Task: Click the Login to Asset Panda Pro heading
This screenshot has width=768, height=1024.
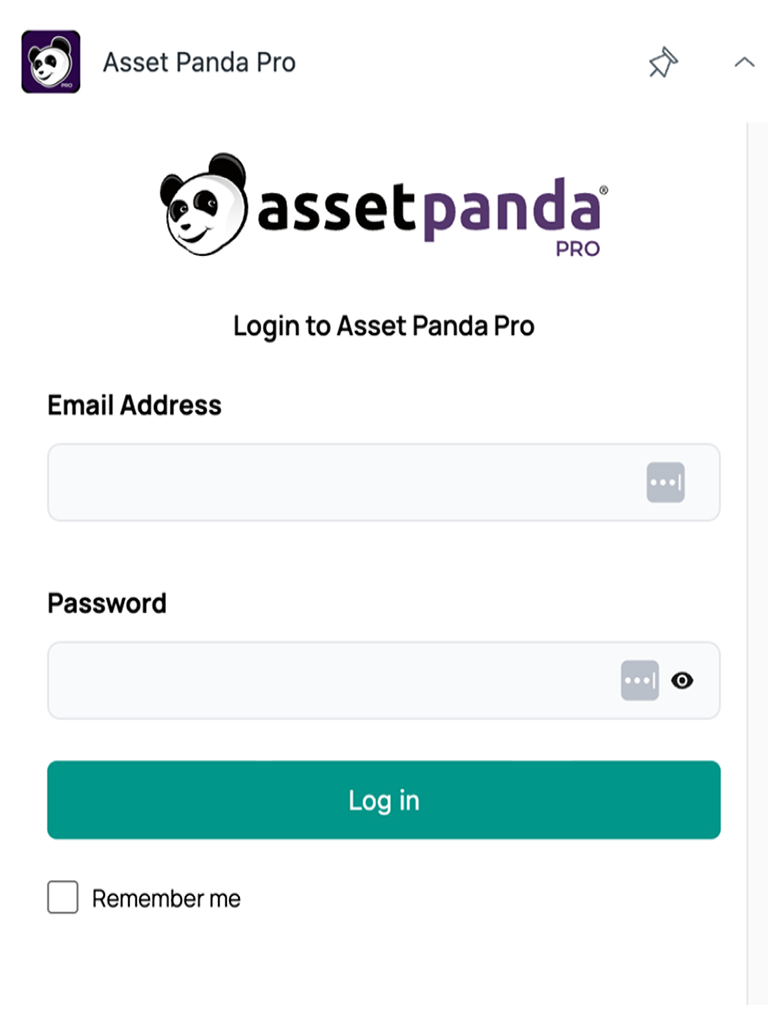Action: point(384,326)
